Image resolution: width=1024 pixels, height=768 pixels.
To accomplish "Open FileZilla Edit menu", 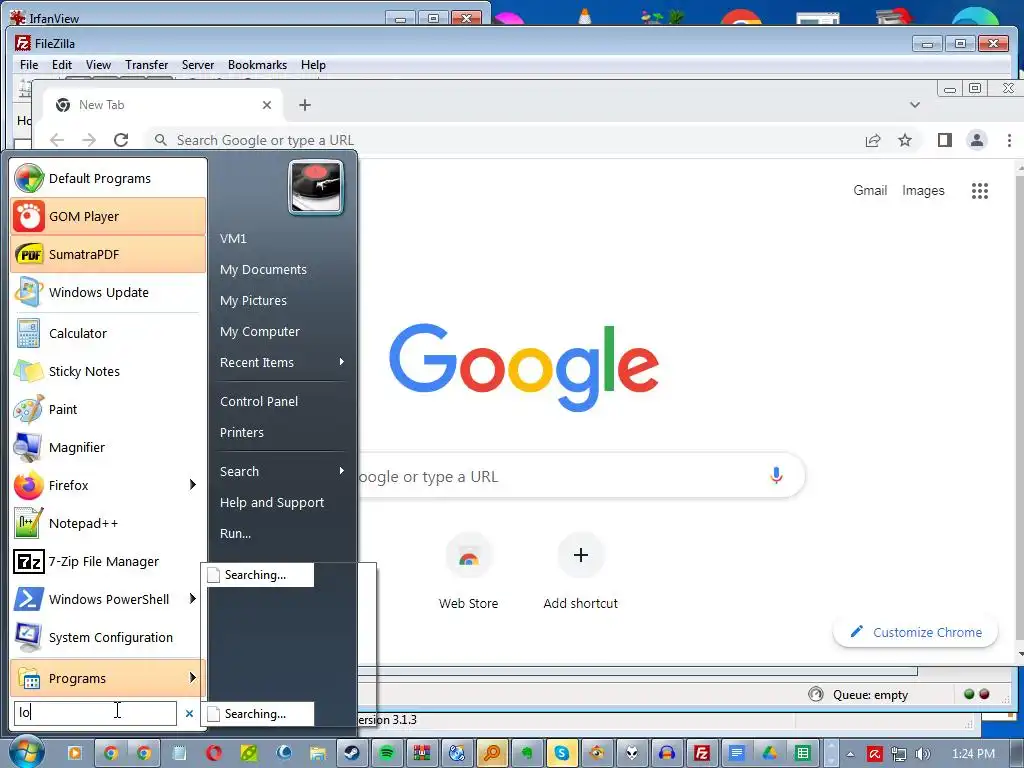I will pos(62,65).
